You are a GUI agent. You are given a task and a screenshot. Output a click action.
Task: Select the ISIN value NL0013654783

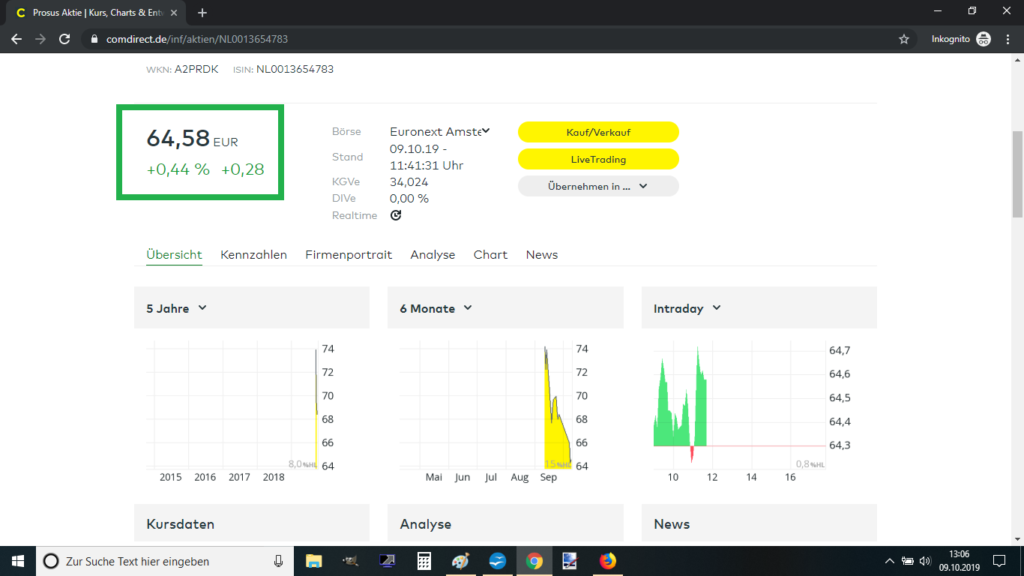[x=295, y=69]
